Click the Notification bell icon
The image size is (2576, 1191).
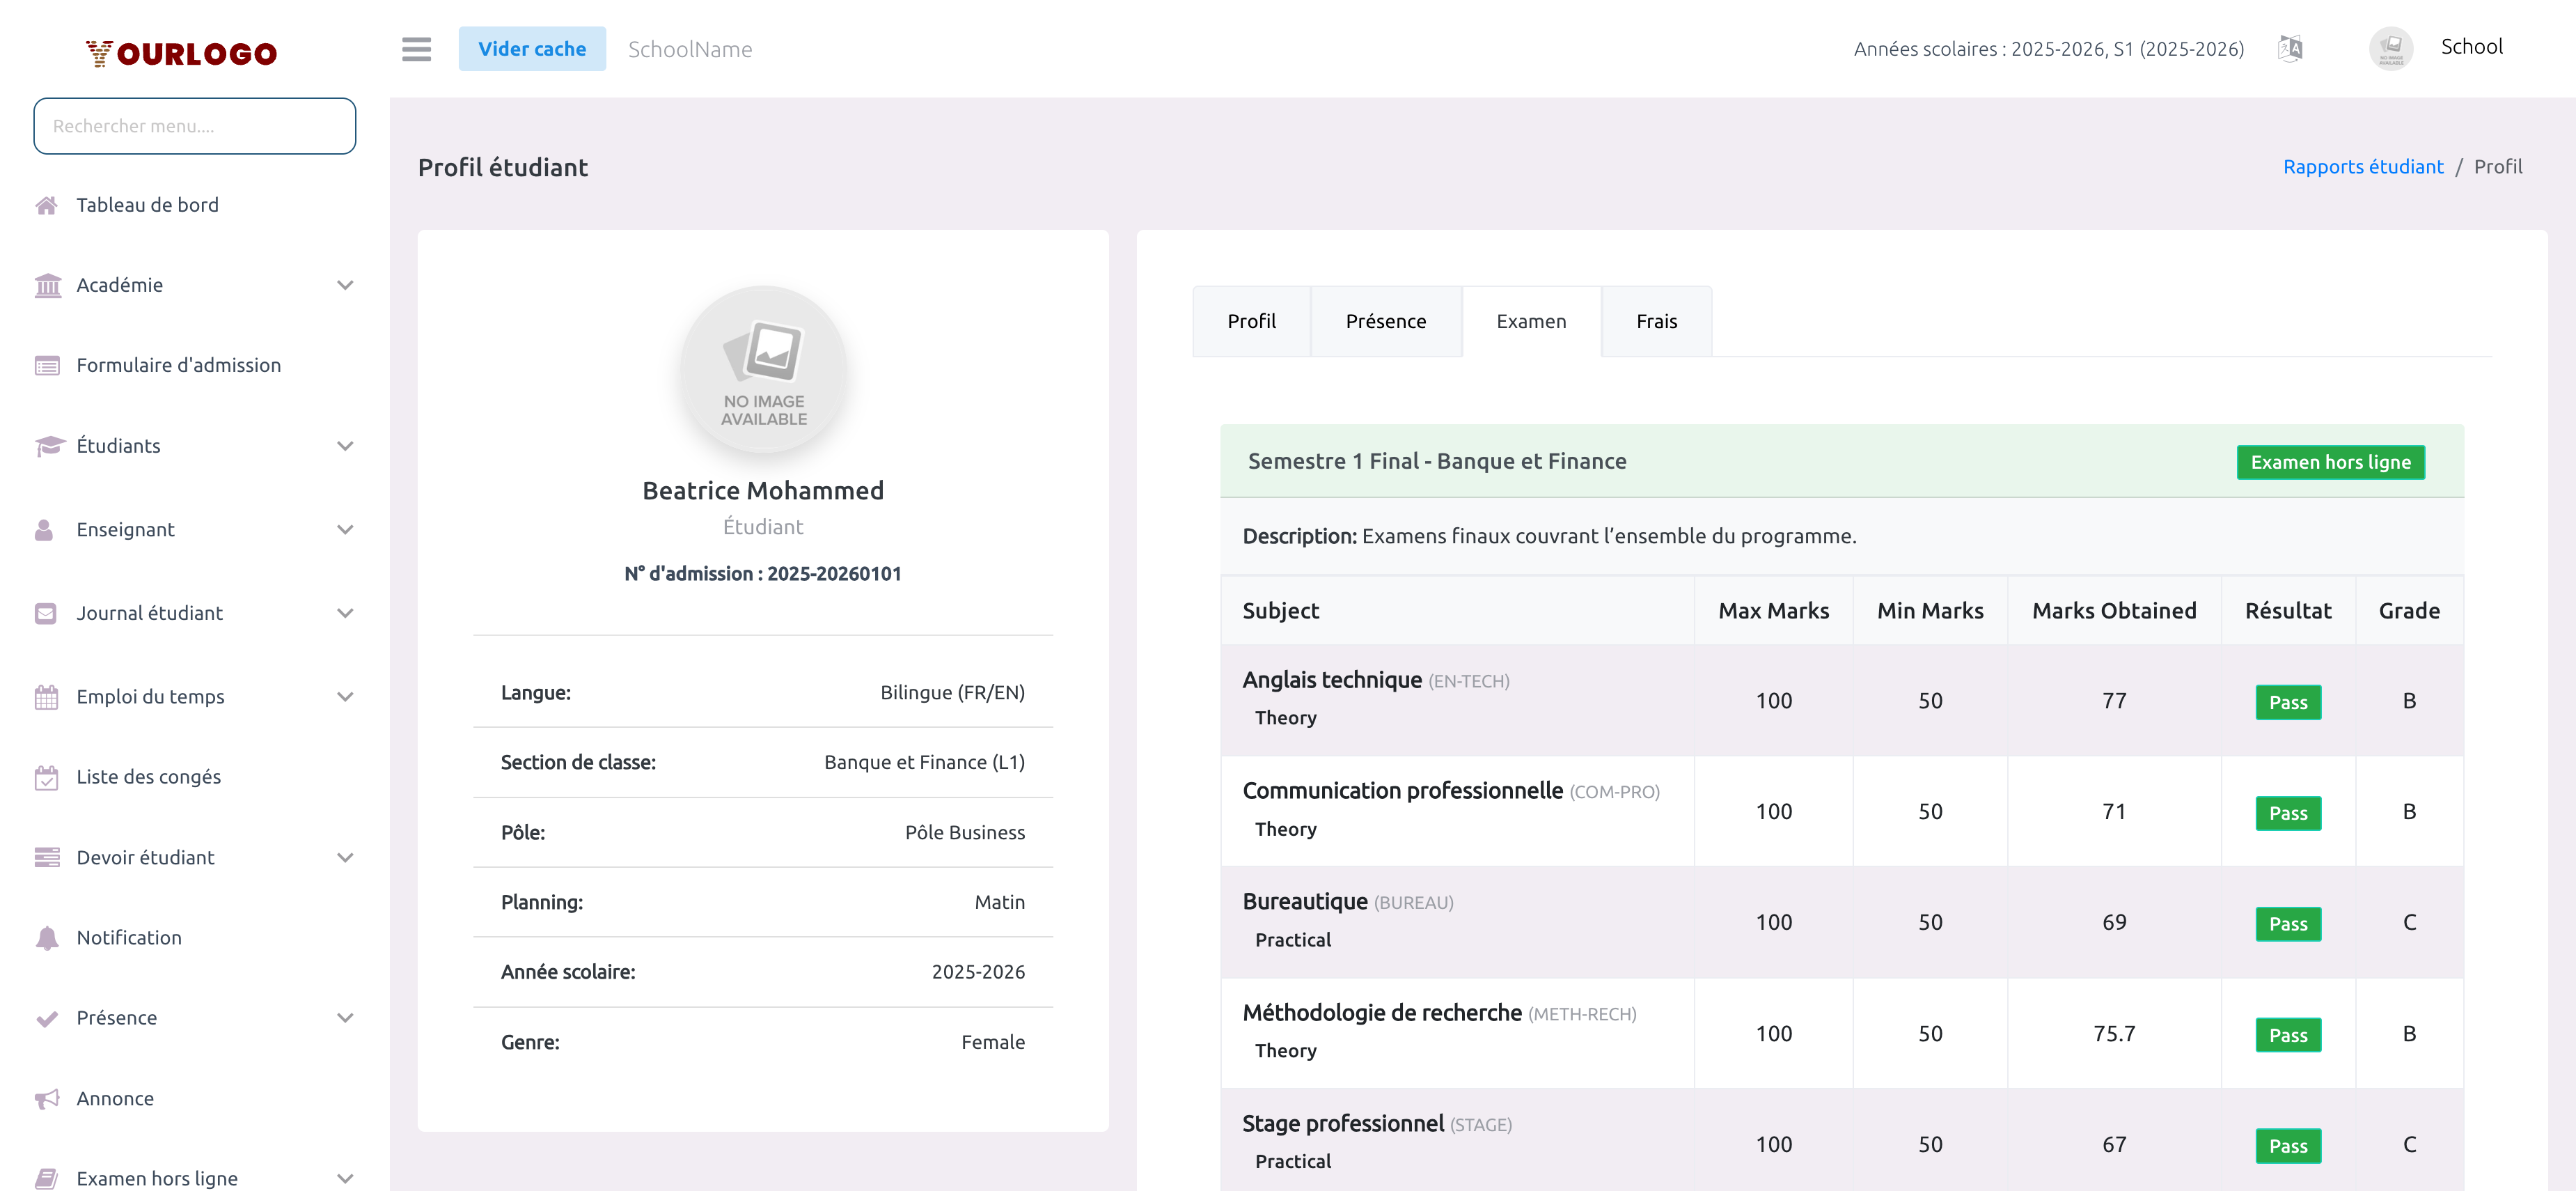[x=46, y=937]
